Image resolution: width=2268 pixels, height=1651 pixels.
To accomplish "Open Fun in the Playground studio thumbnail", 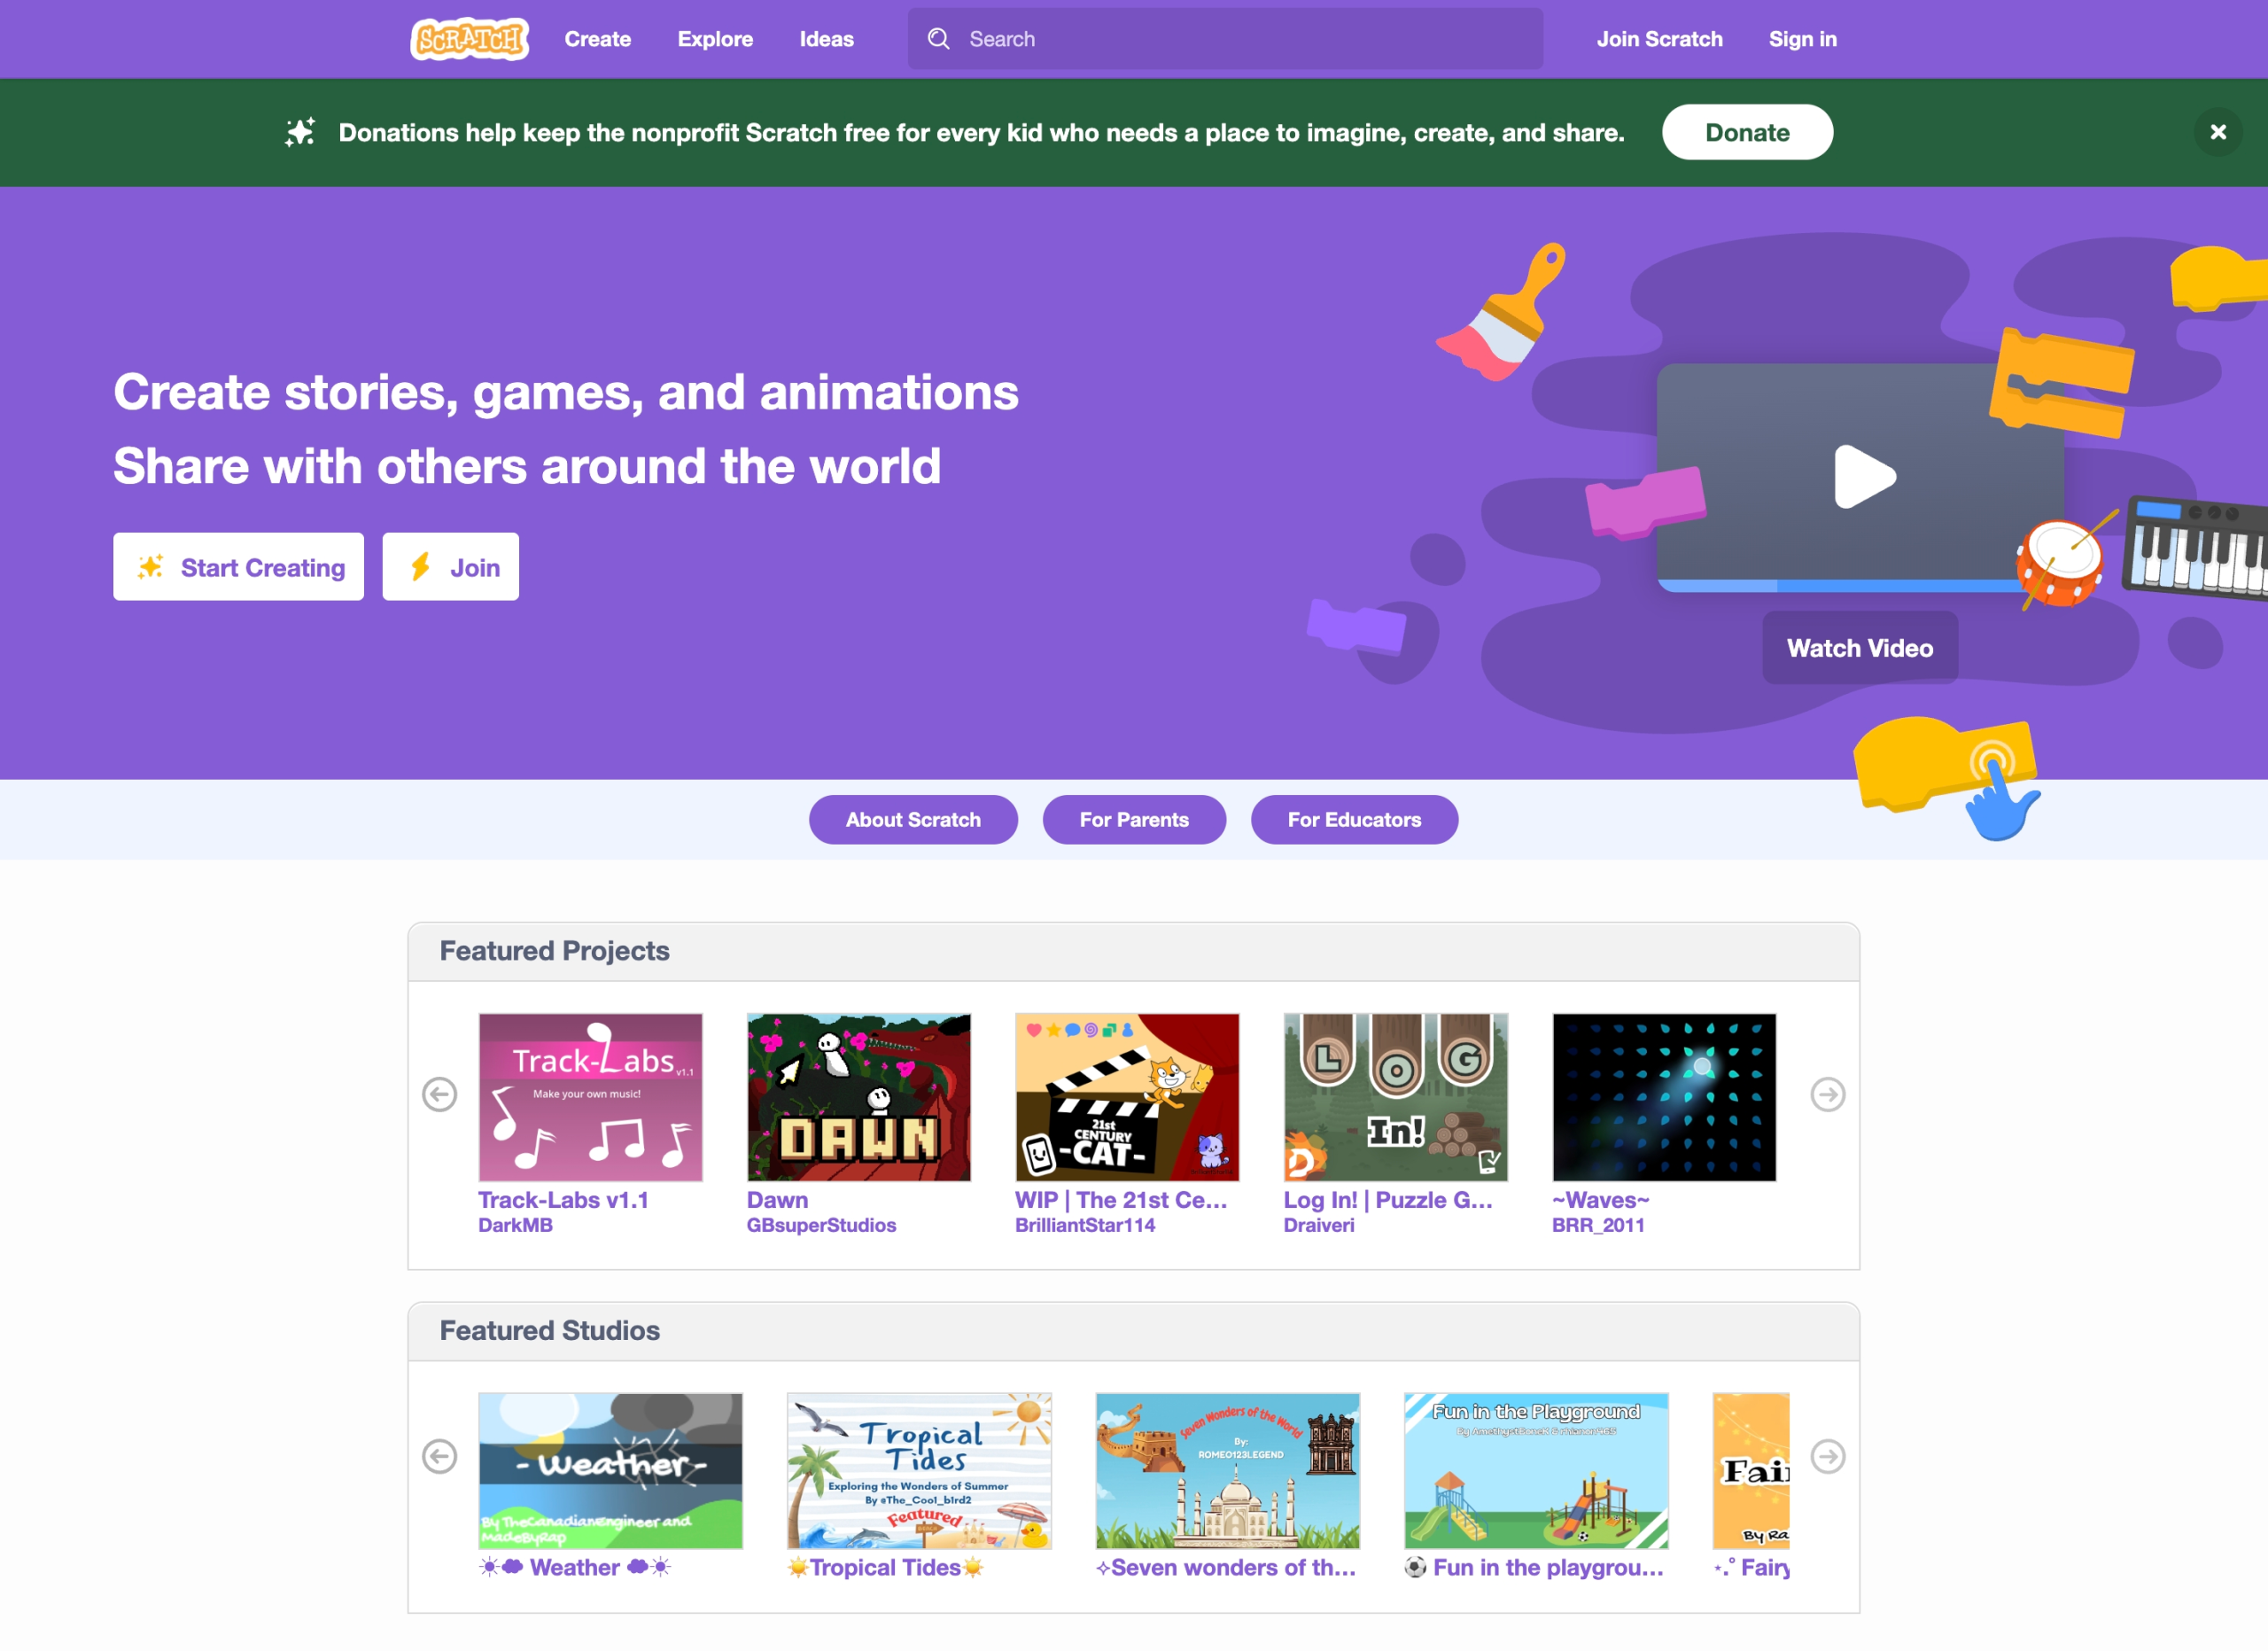I will 1536,1471.
